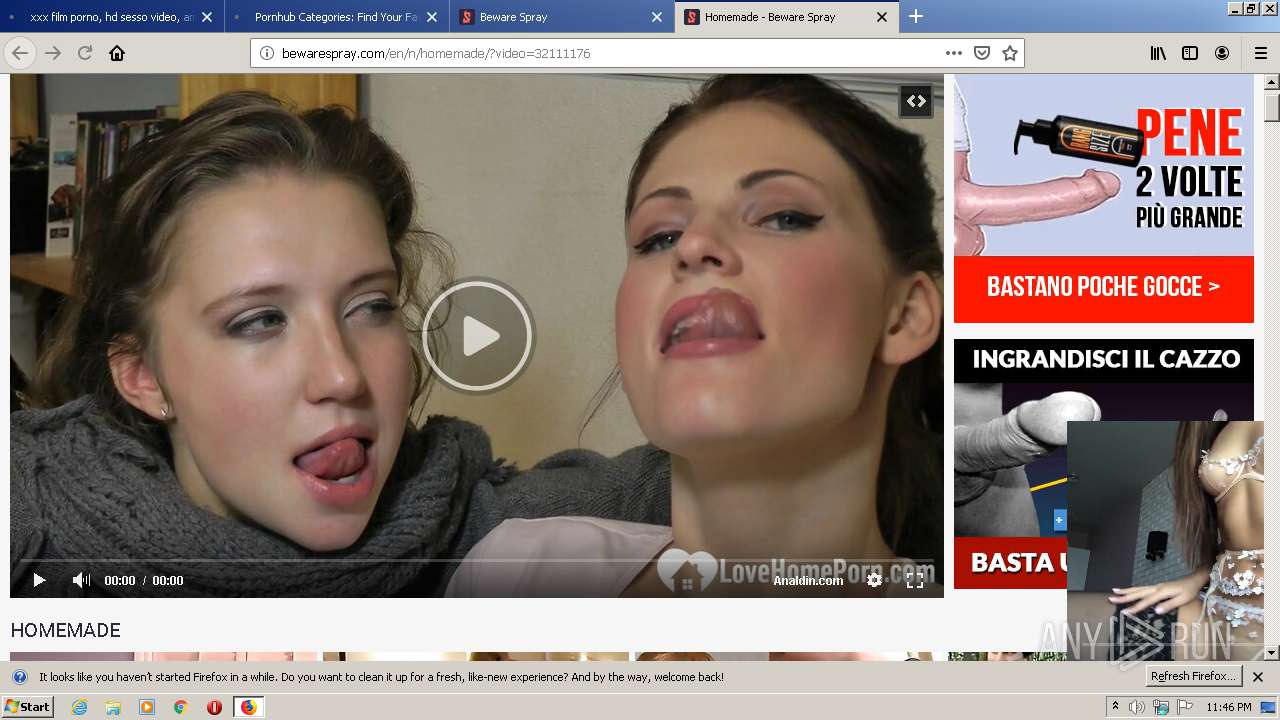Click the forward navigation arrow
The width and height of the screenshot is (1280, 720).
(53, 53)
